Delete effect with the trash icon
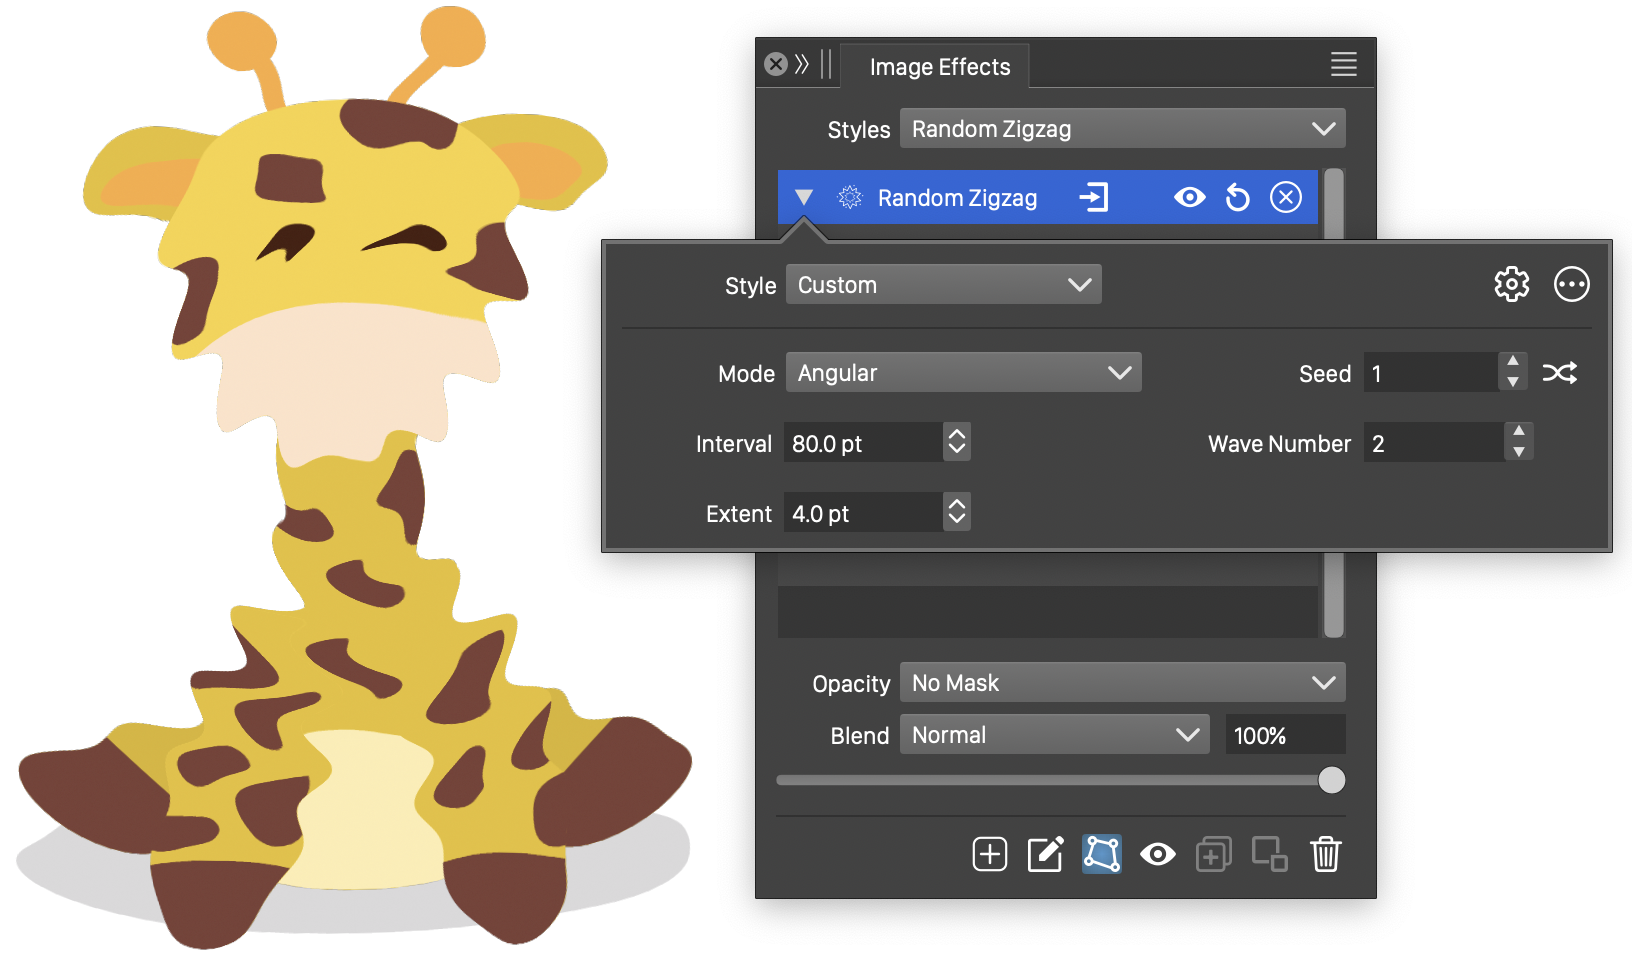 coord(1325,854)
